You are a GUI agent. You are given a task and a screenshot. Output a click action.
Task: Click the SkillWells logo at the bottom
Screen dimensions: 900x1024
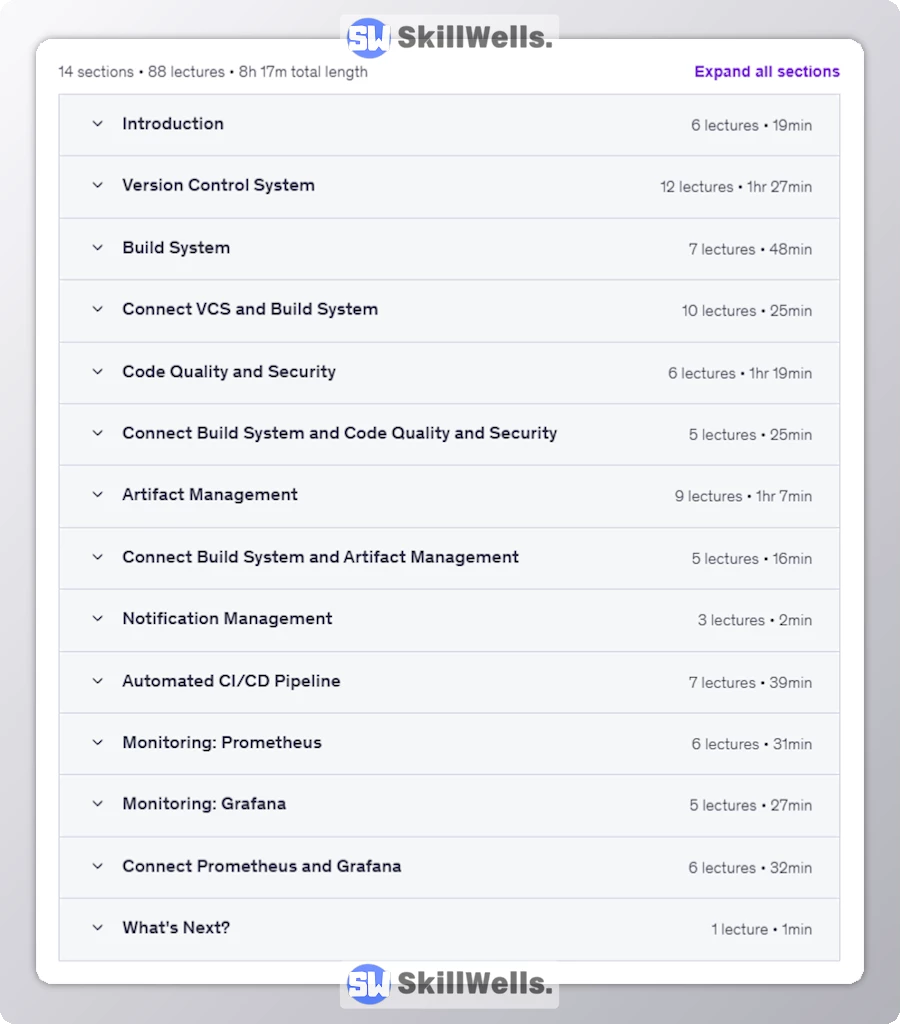click(449, 984)
